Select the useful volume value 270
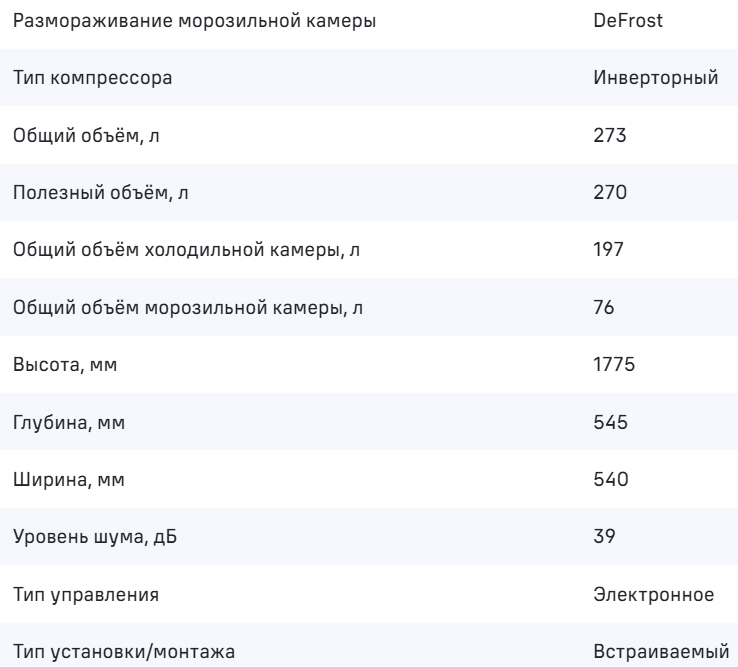Viewport: 738px width, 667px height. (x=609, y=193)
